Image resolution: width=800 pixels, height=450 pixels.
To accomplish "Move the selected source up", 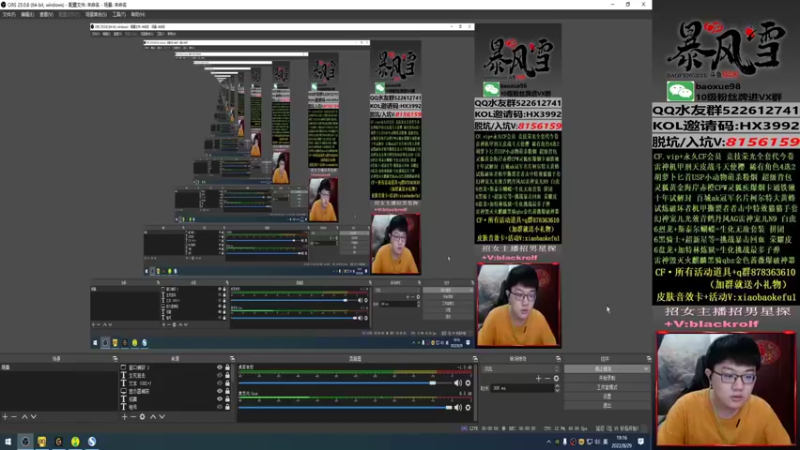I will (x=153, y=417).
